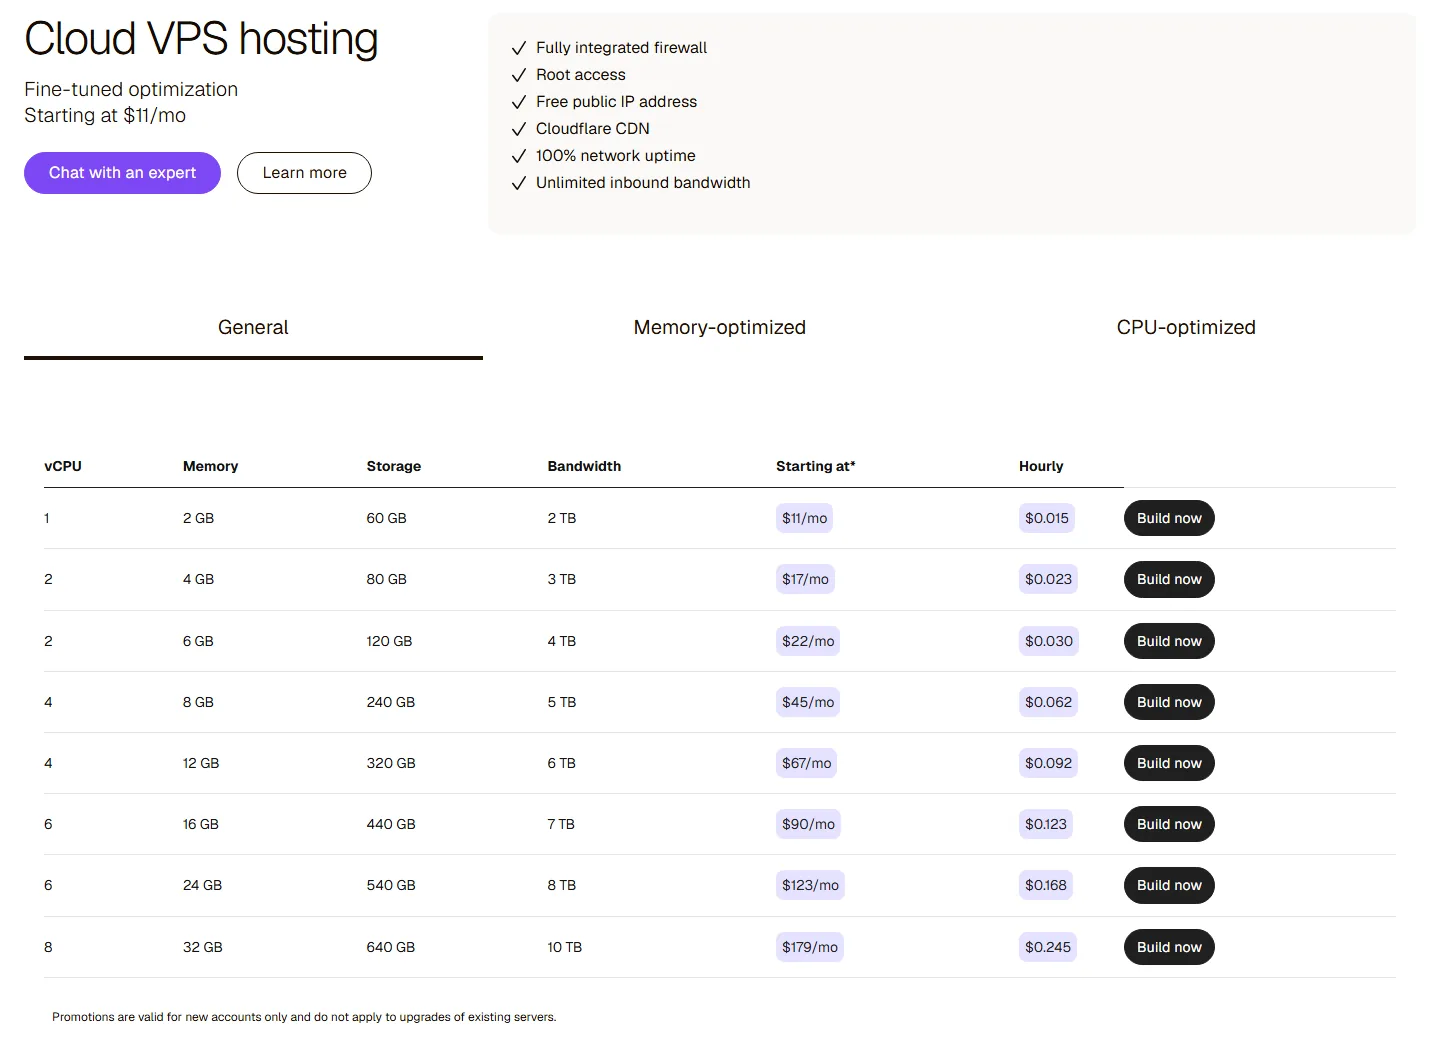
Task: Select the Fully integrated firewall feature
Action: point(621,48)
